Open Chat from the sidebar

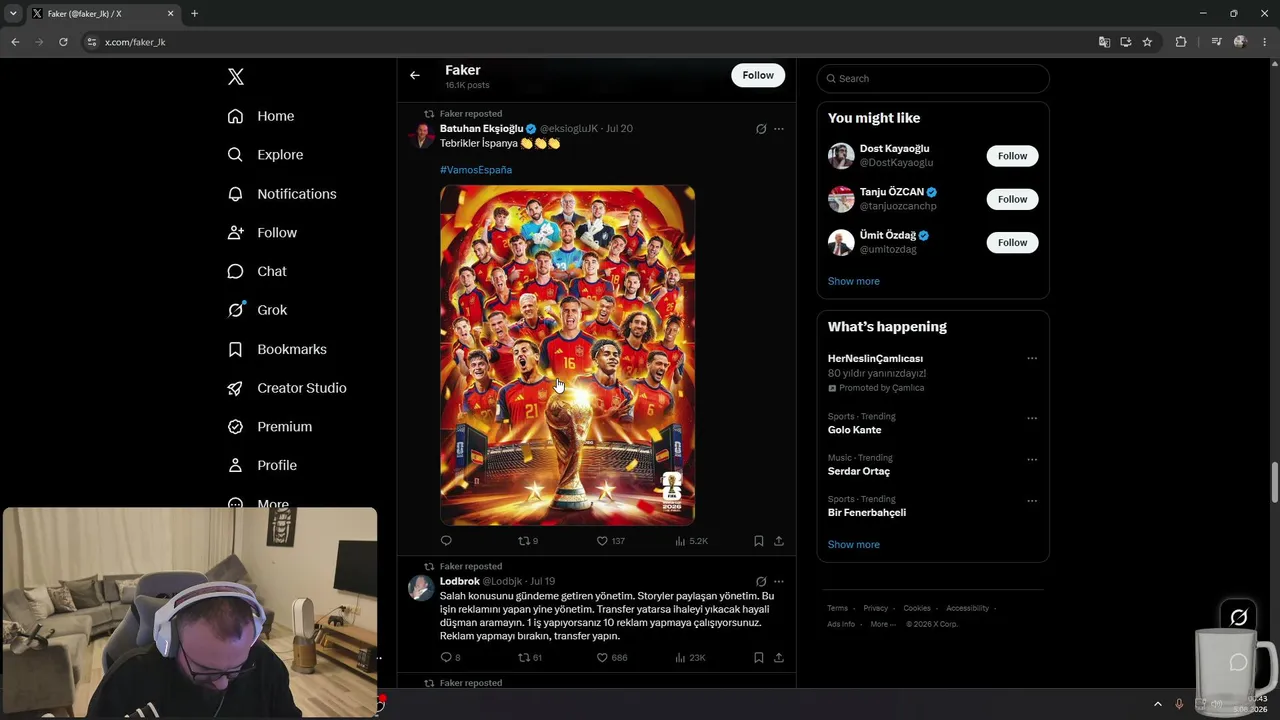(257, 271)
